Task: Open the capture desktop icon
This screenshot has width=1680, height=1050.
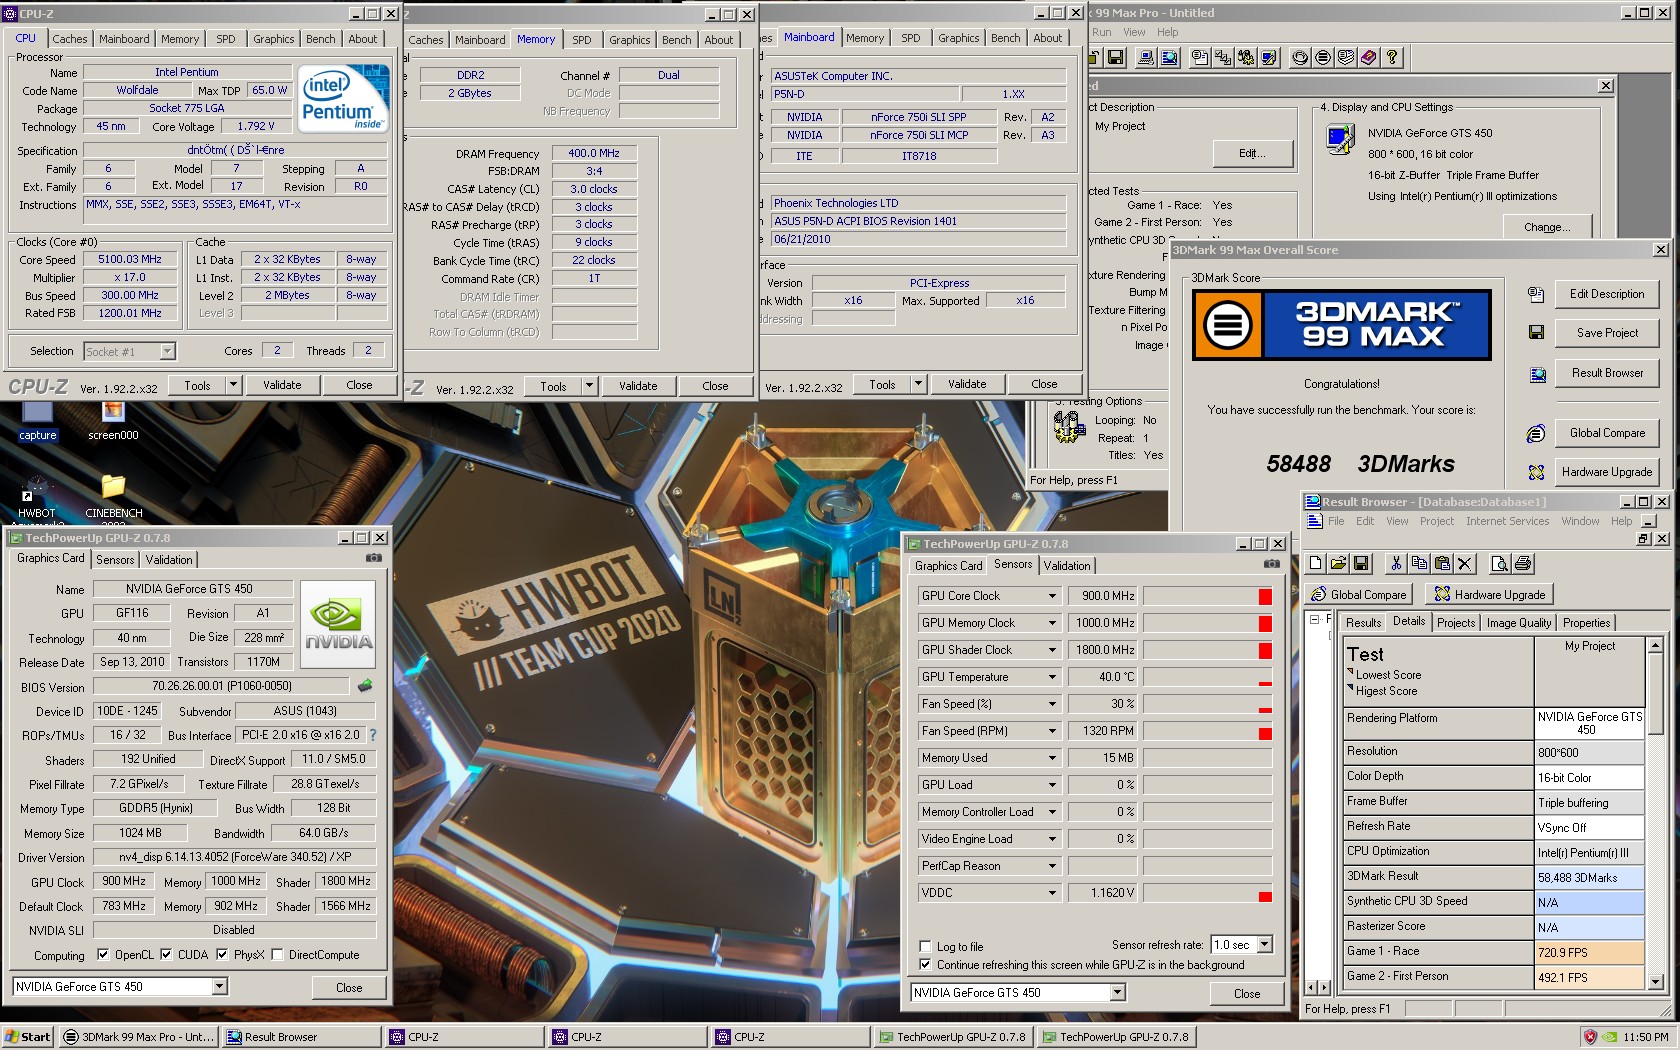Action: [38, 422]
